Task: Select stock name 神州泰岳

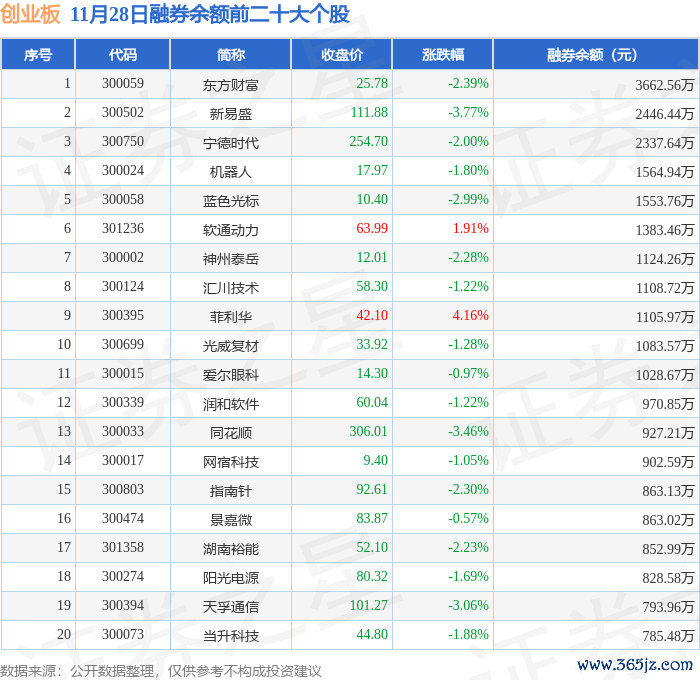Action: point(231,259)
